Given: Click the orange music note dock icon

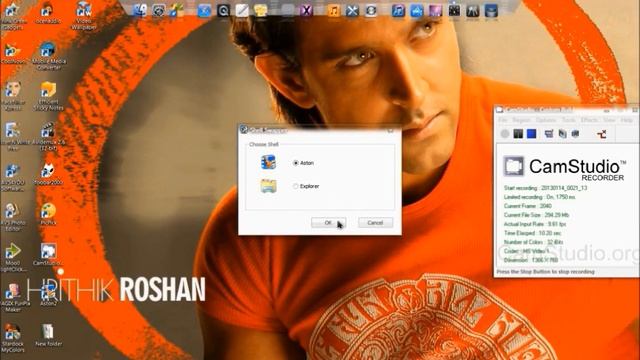Looking at the screenshot, I should pyautogui.click(x=333, y=10).
